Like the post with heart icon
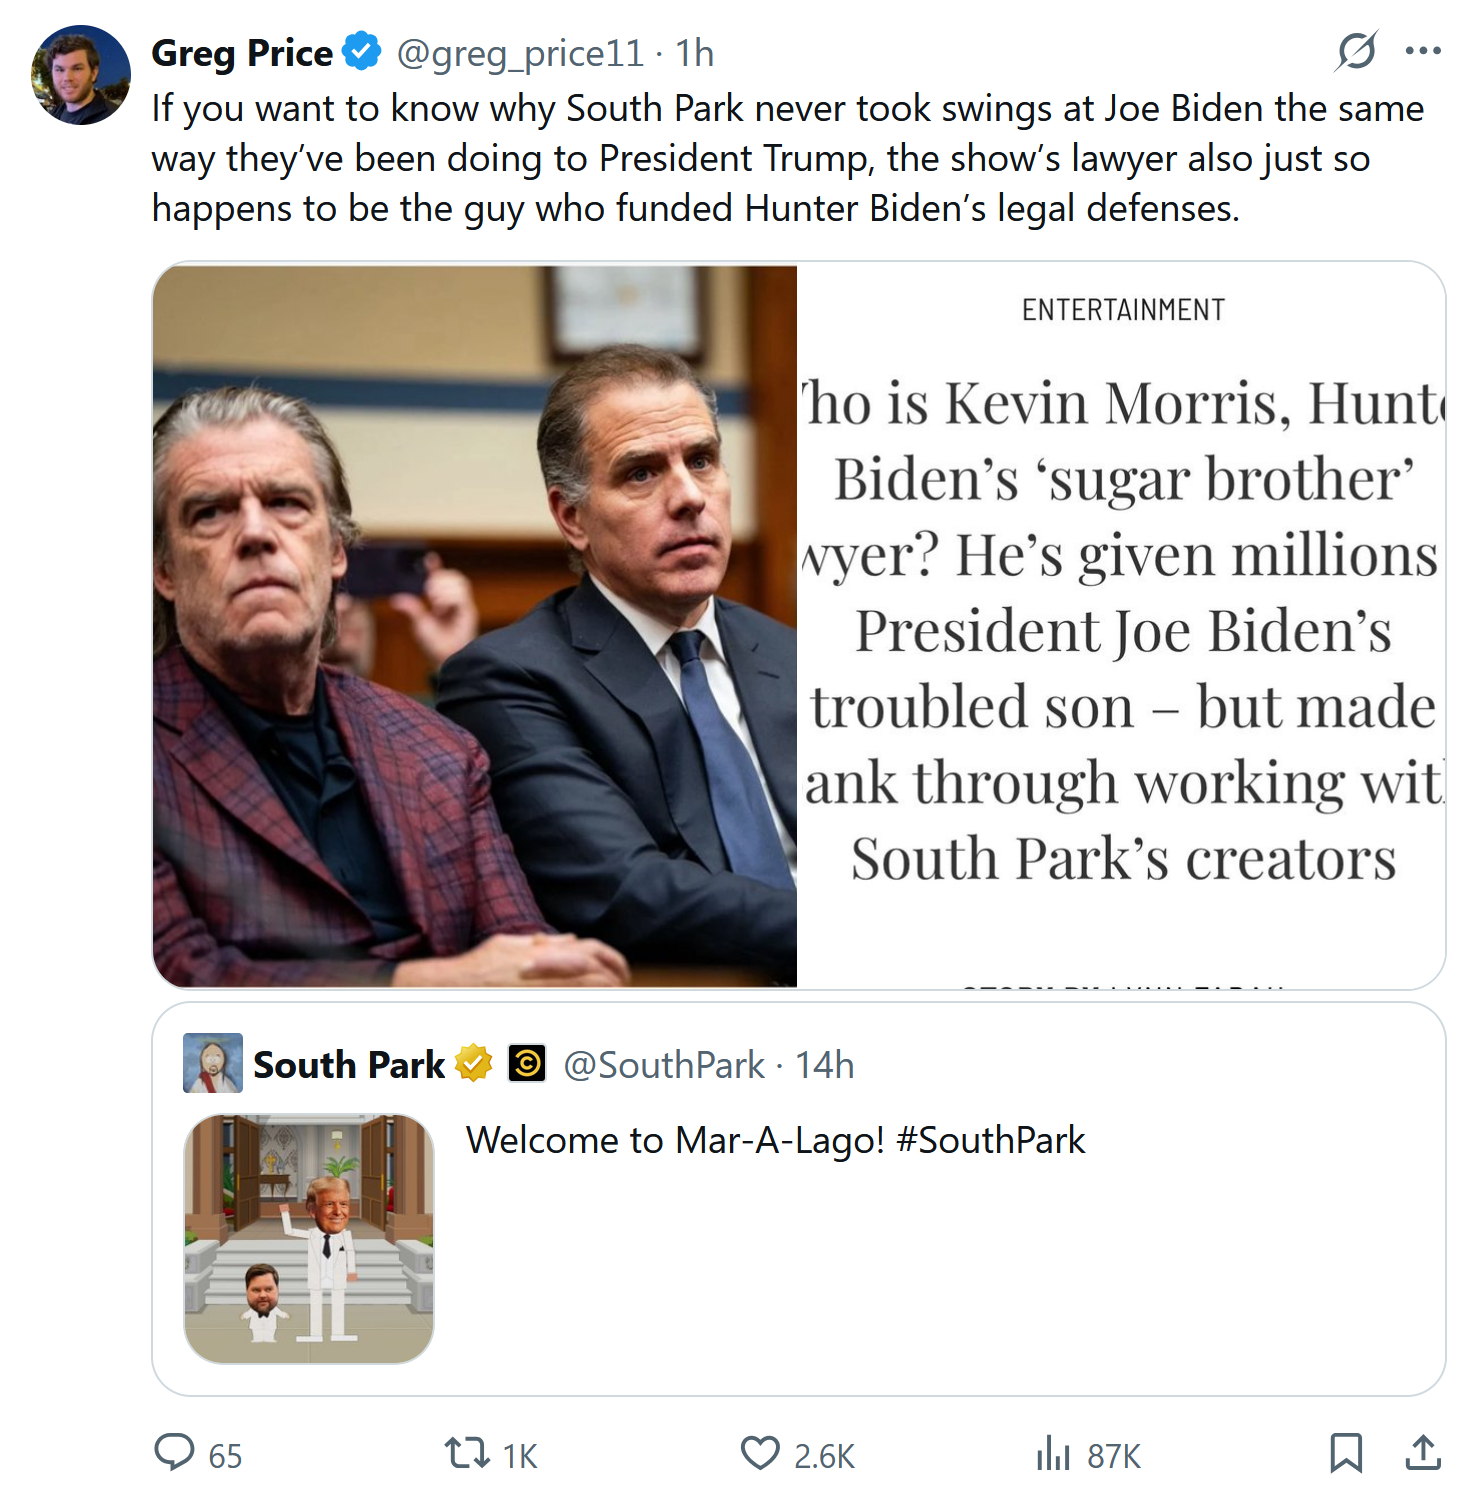This screenshot has width=1483, height=1501. point(759,1452)
